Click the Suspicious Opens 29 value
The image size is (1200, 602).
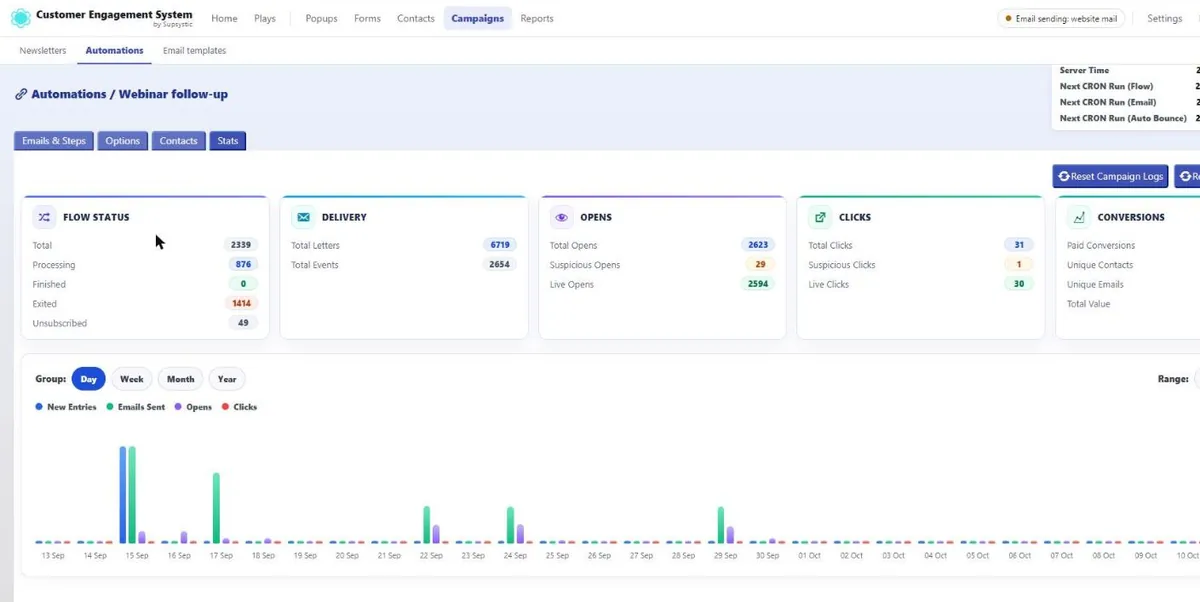[x=760, y=265]
